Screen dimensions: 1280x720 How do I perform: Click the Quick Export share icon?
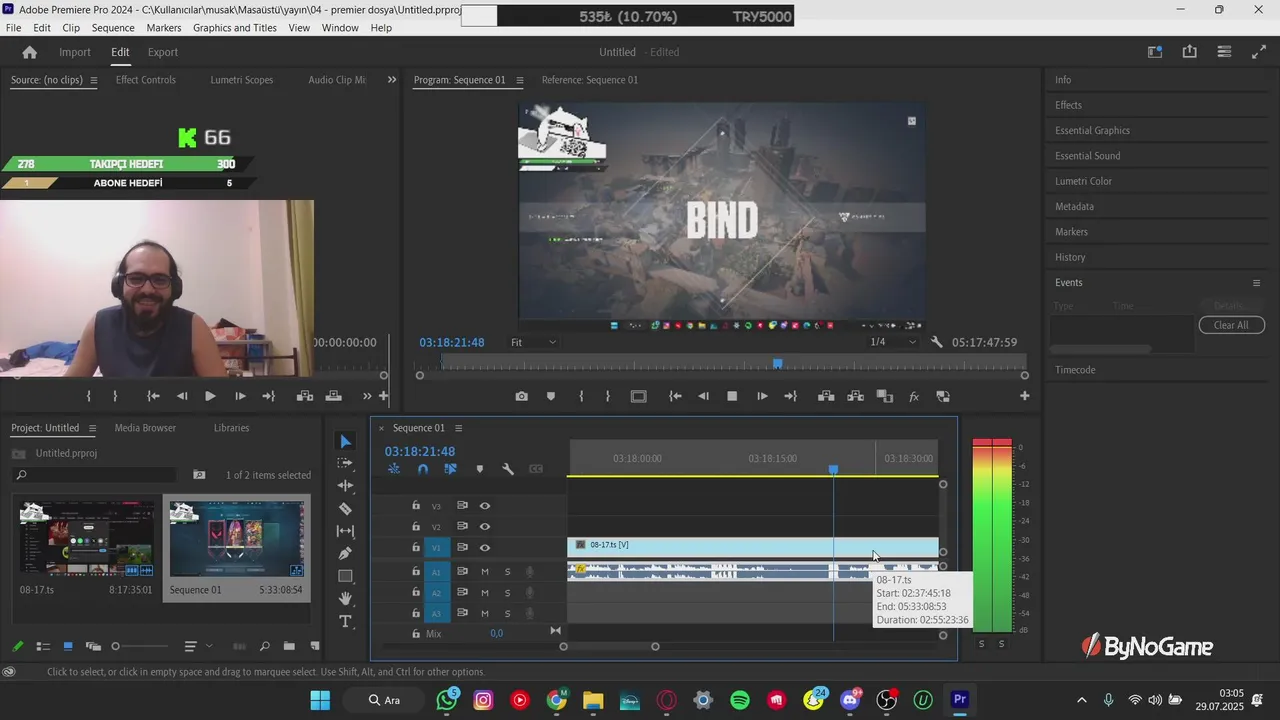click(1189, 52)
